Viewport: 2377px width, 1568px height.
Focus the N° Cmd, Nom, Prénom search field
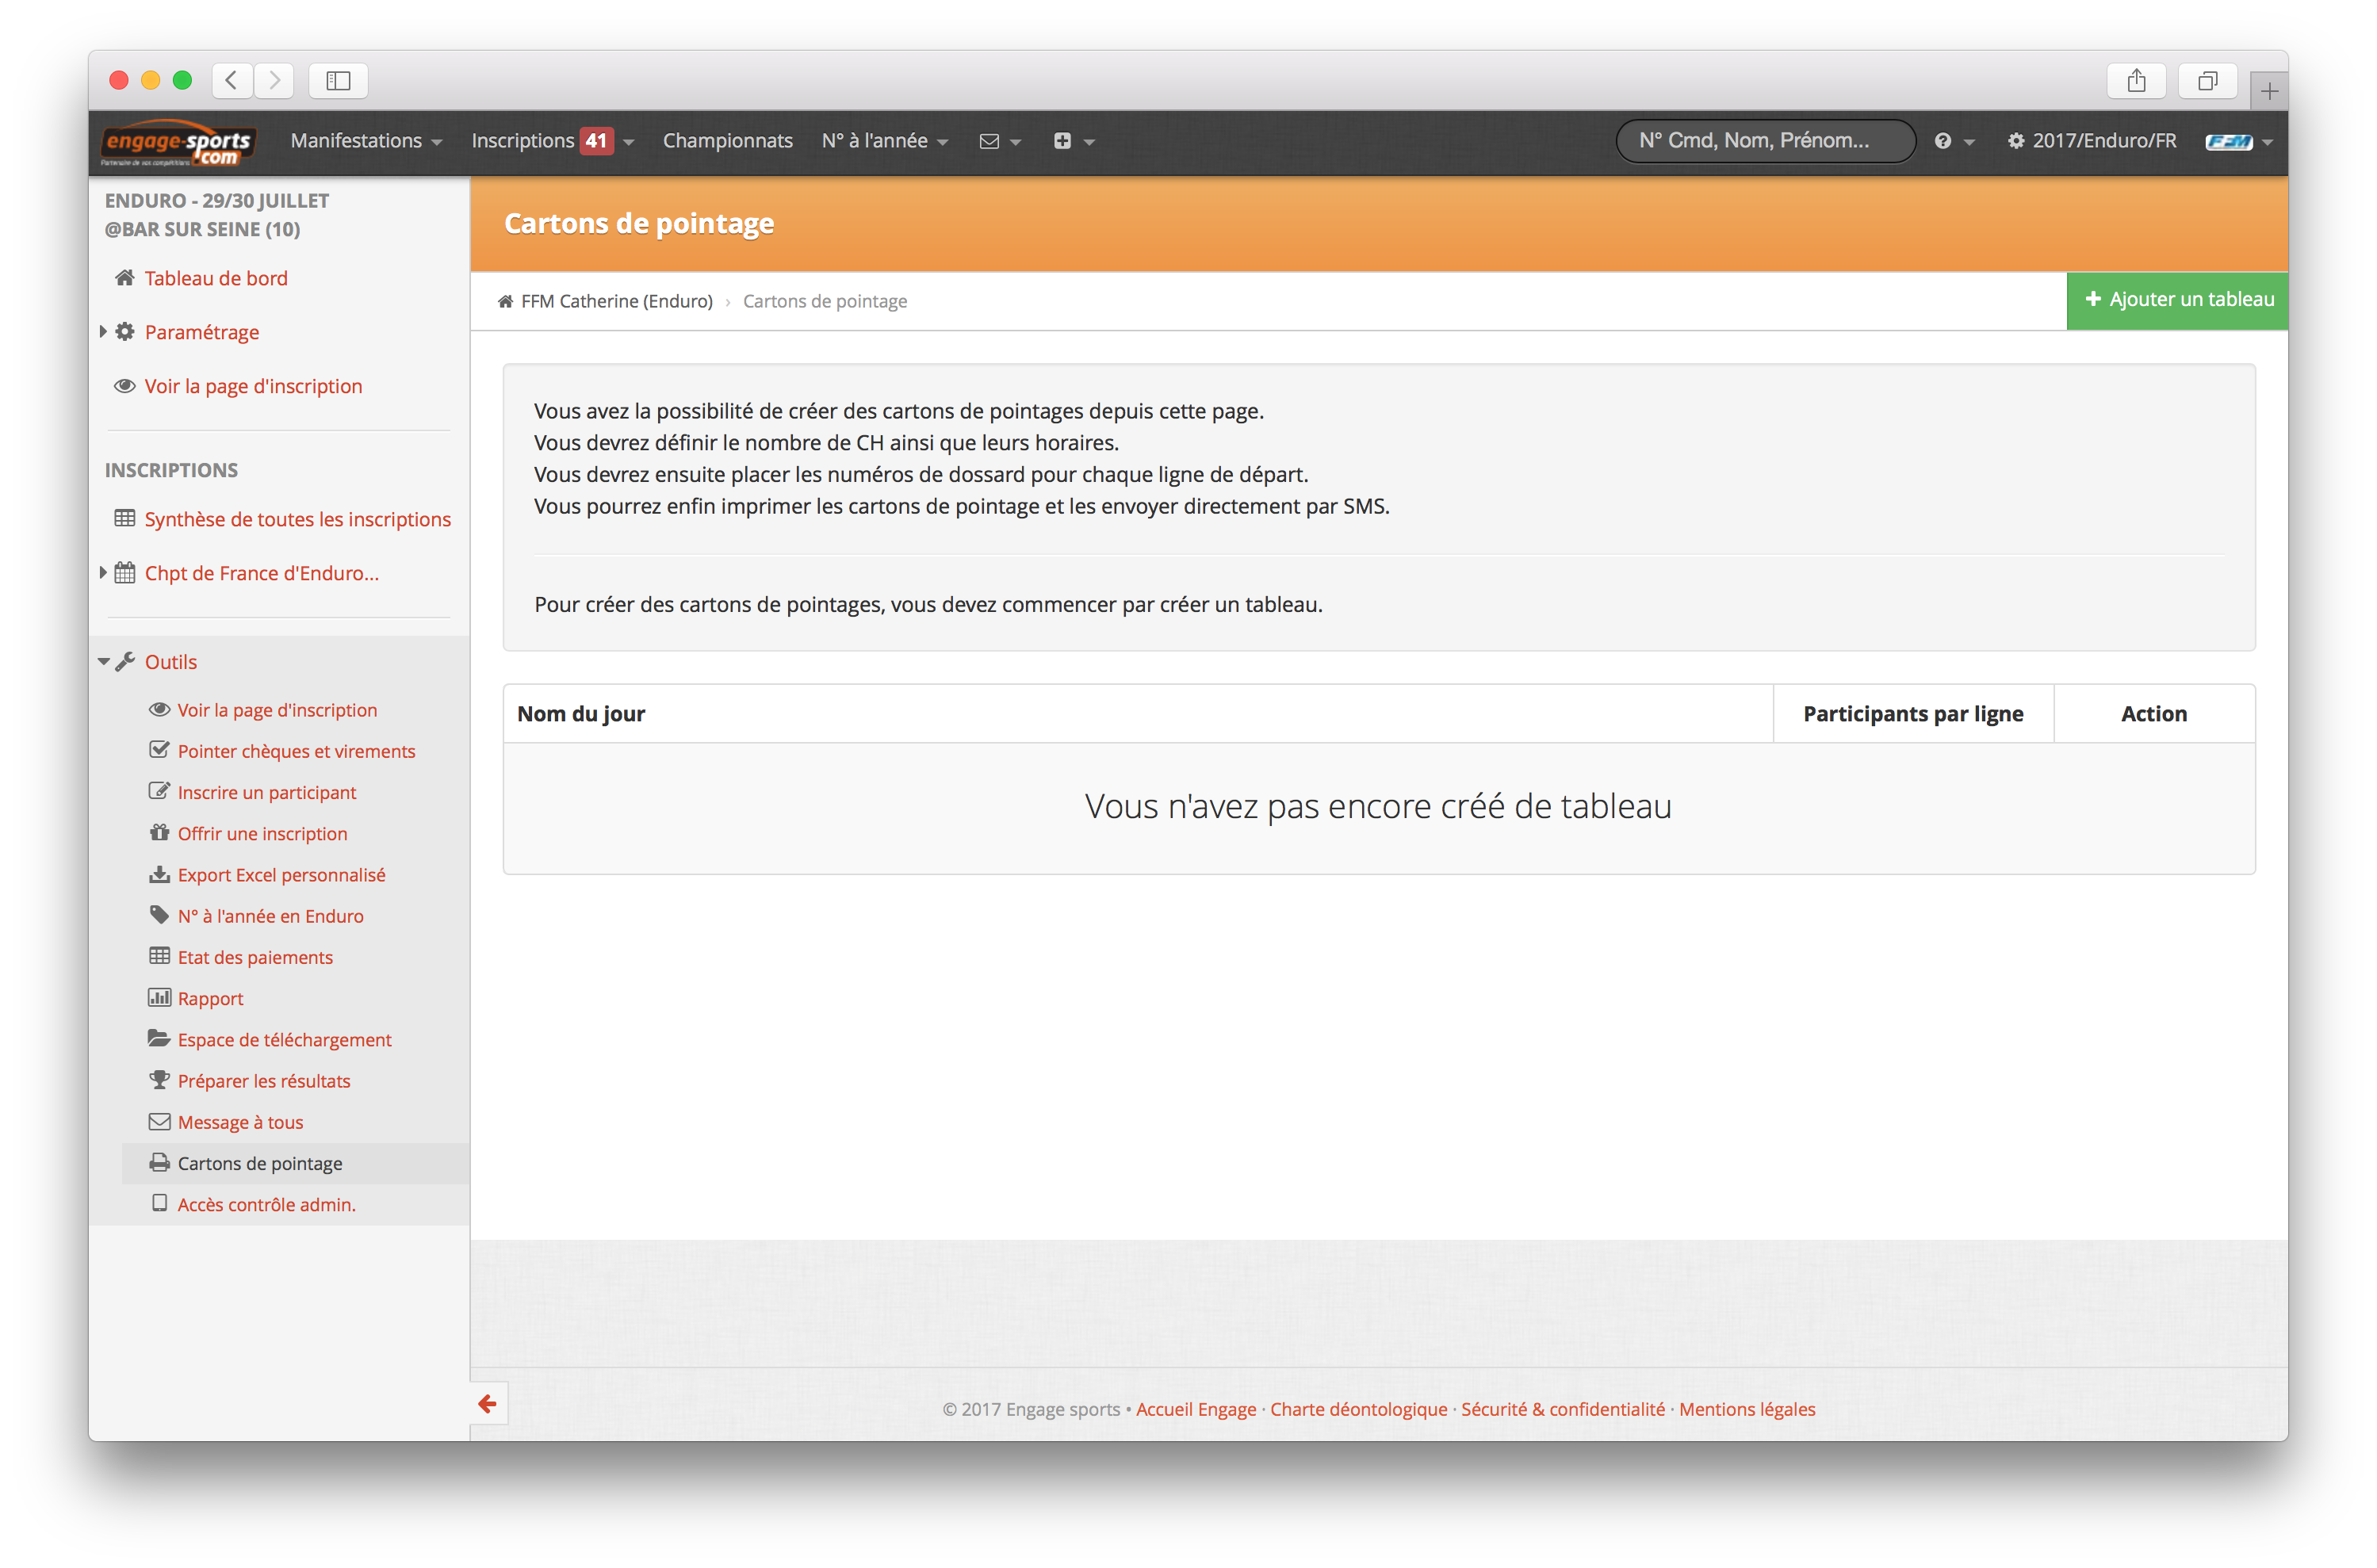1765,141
